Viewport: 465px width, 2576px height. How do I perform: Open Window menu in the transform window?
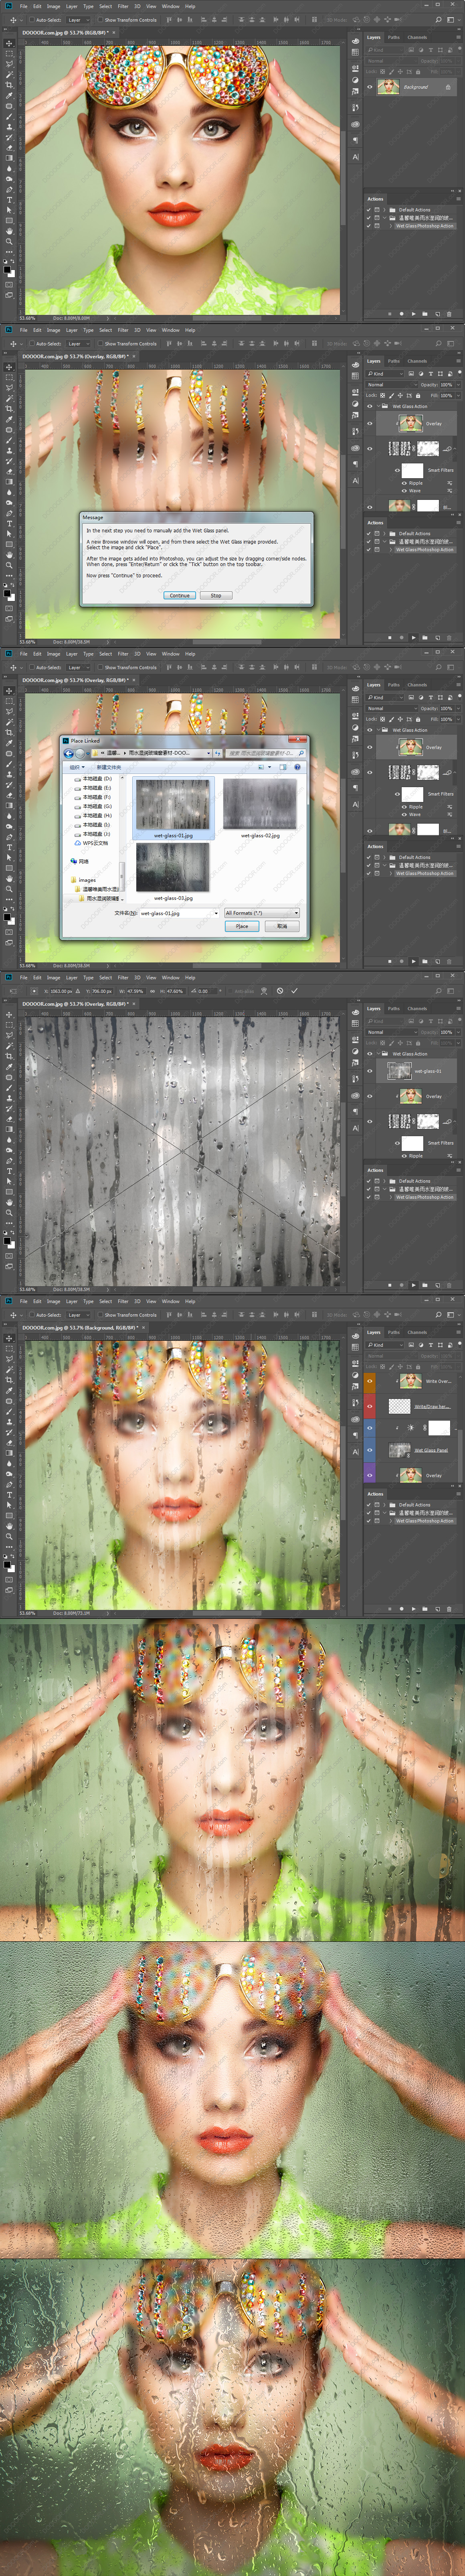coord(171,978)
